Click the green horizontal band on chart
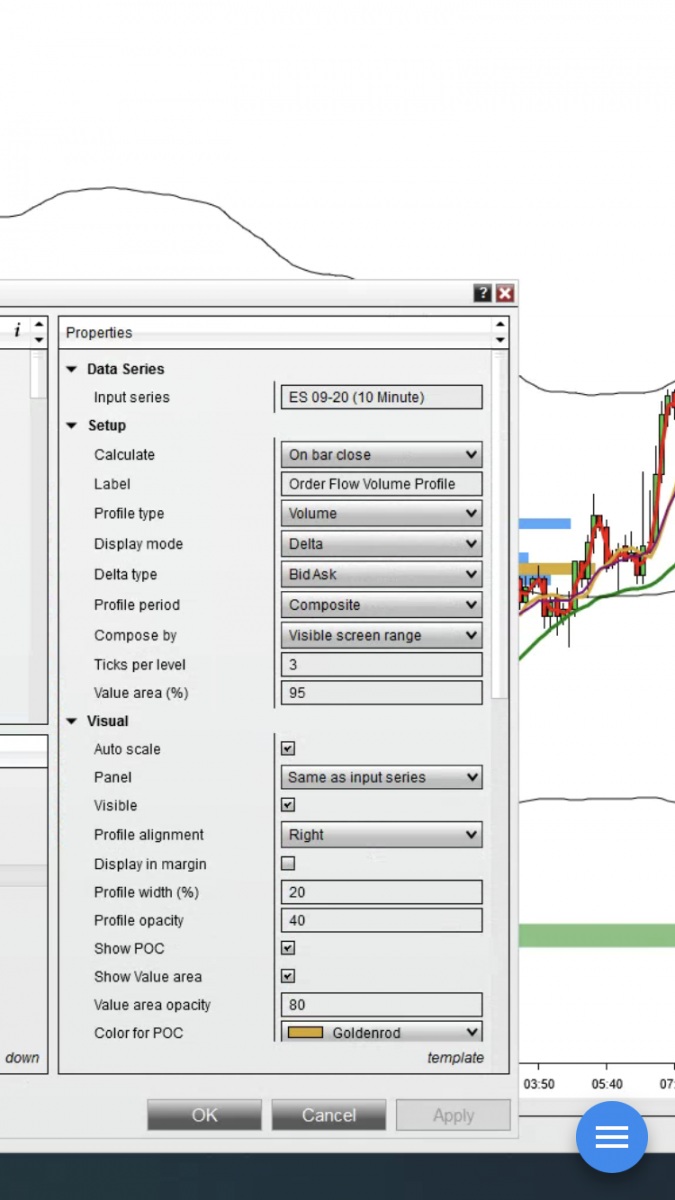 597,935
